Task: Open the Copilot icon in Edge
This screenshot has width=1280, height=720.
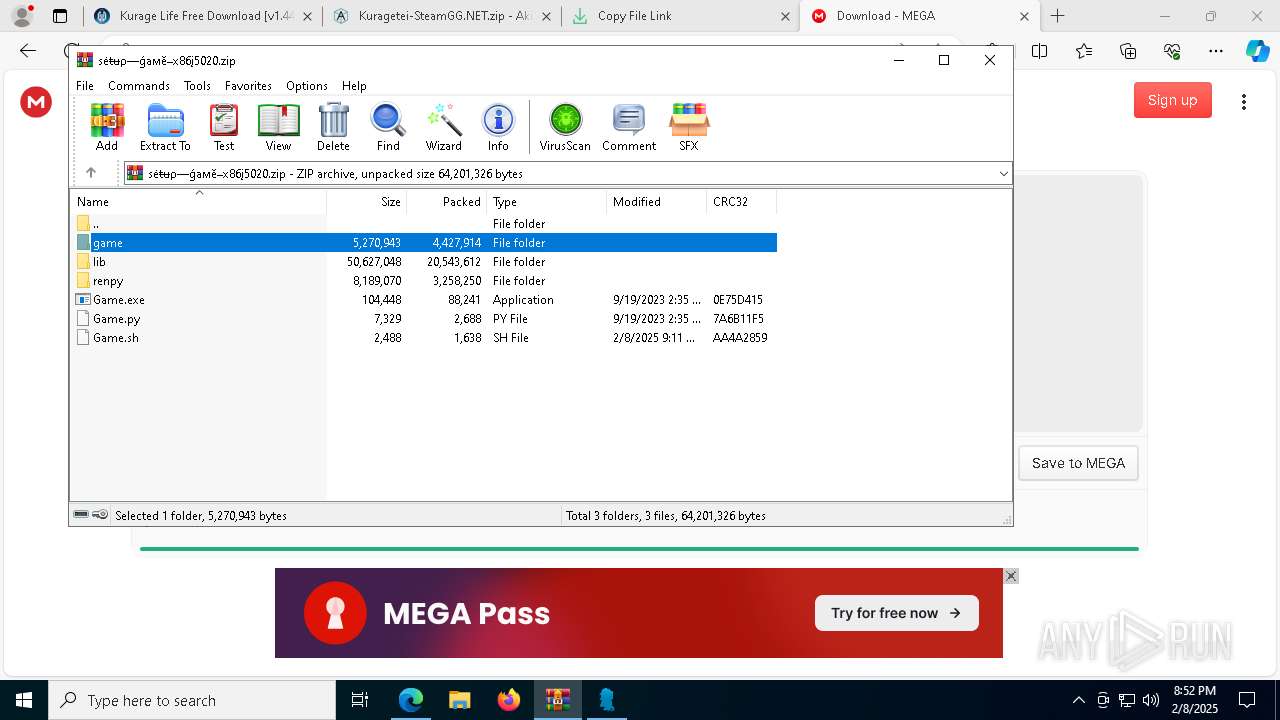Action: pyautogui.click(x=1258, y=51)
